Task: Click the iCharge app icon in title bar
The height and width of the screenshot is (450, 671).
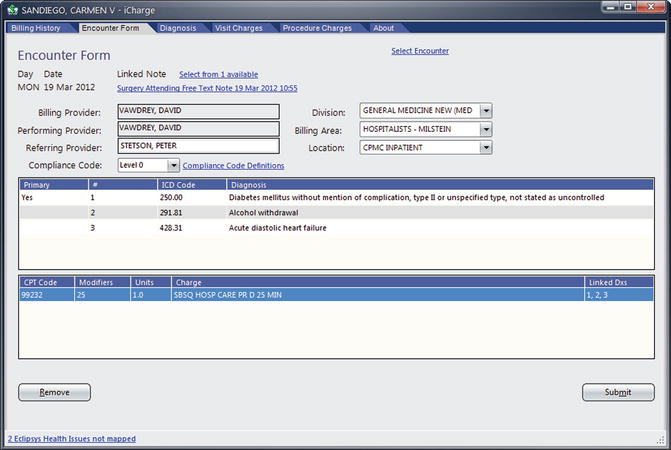Action: pos(12,9)
